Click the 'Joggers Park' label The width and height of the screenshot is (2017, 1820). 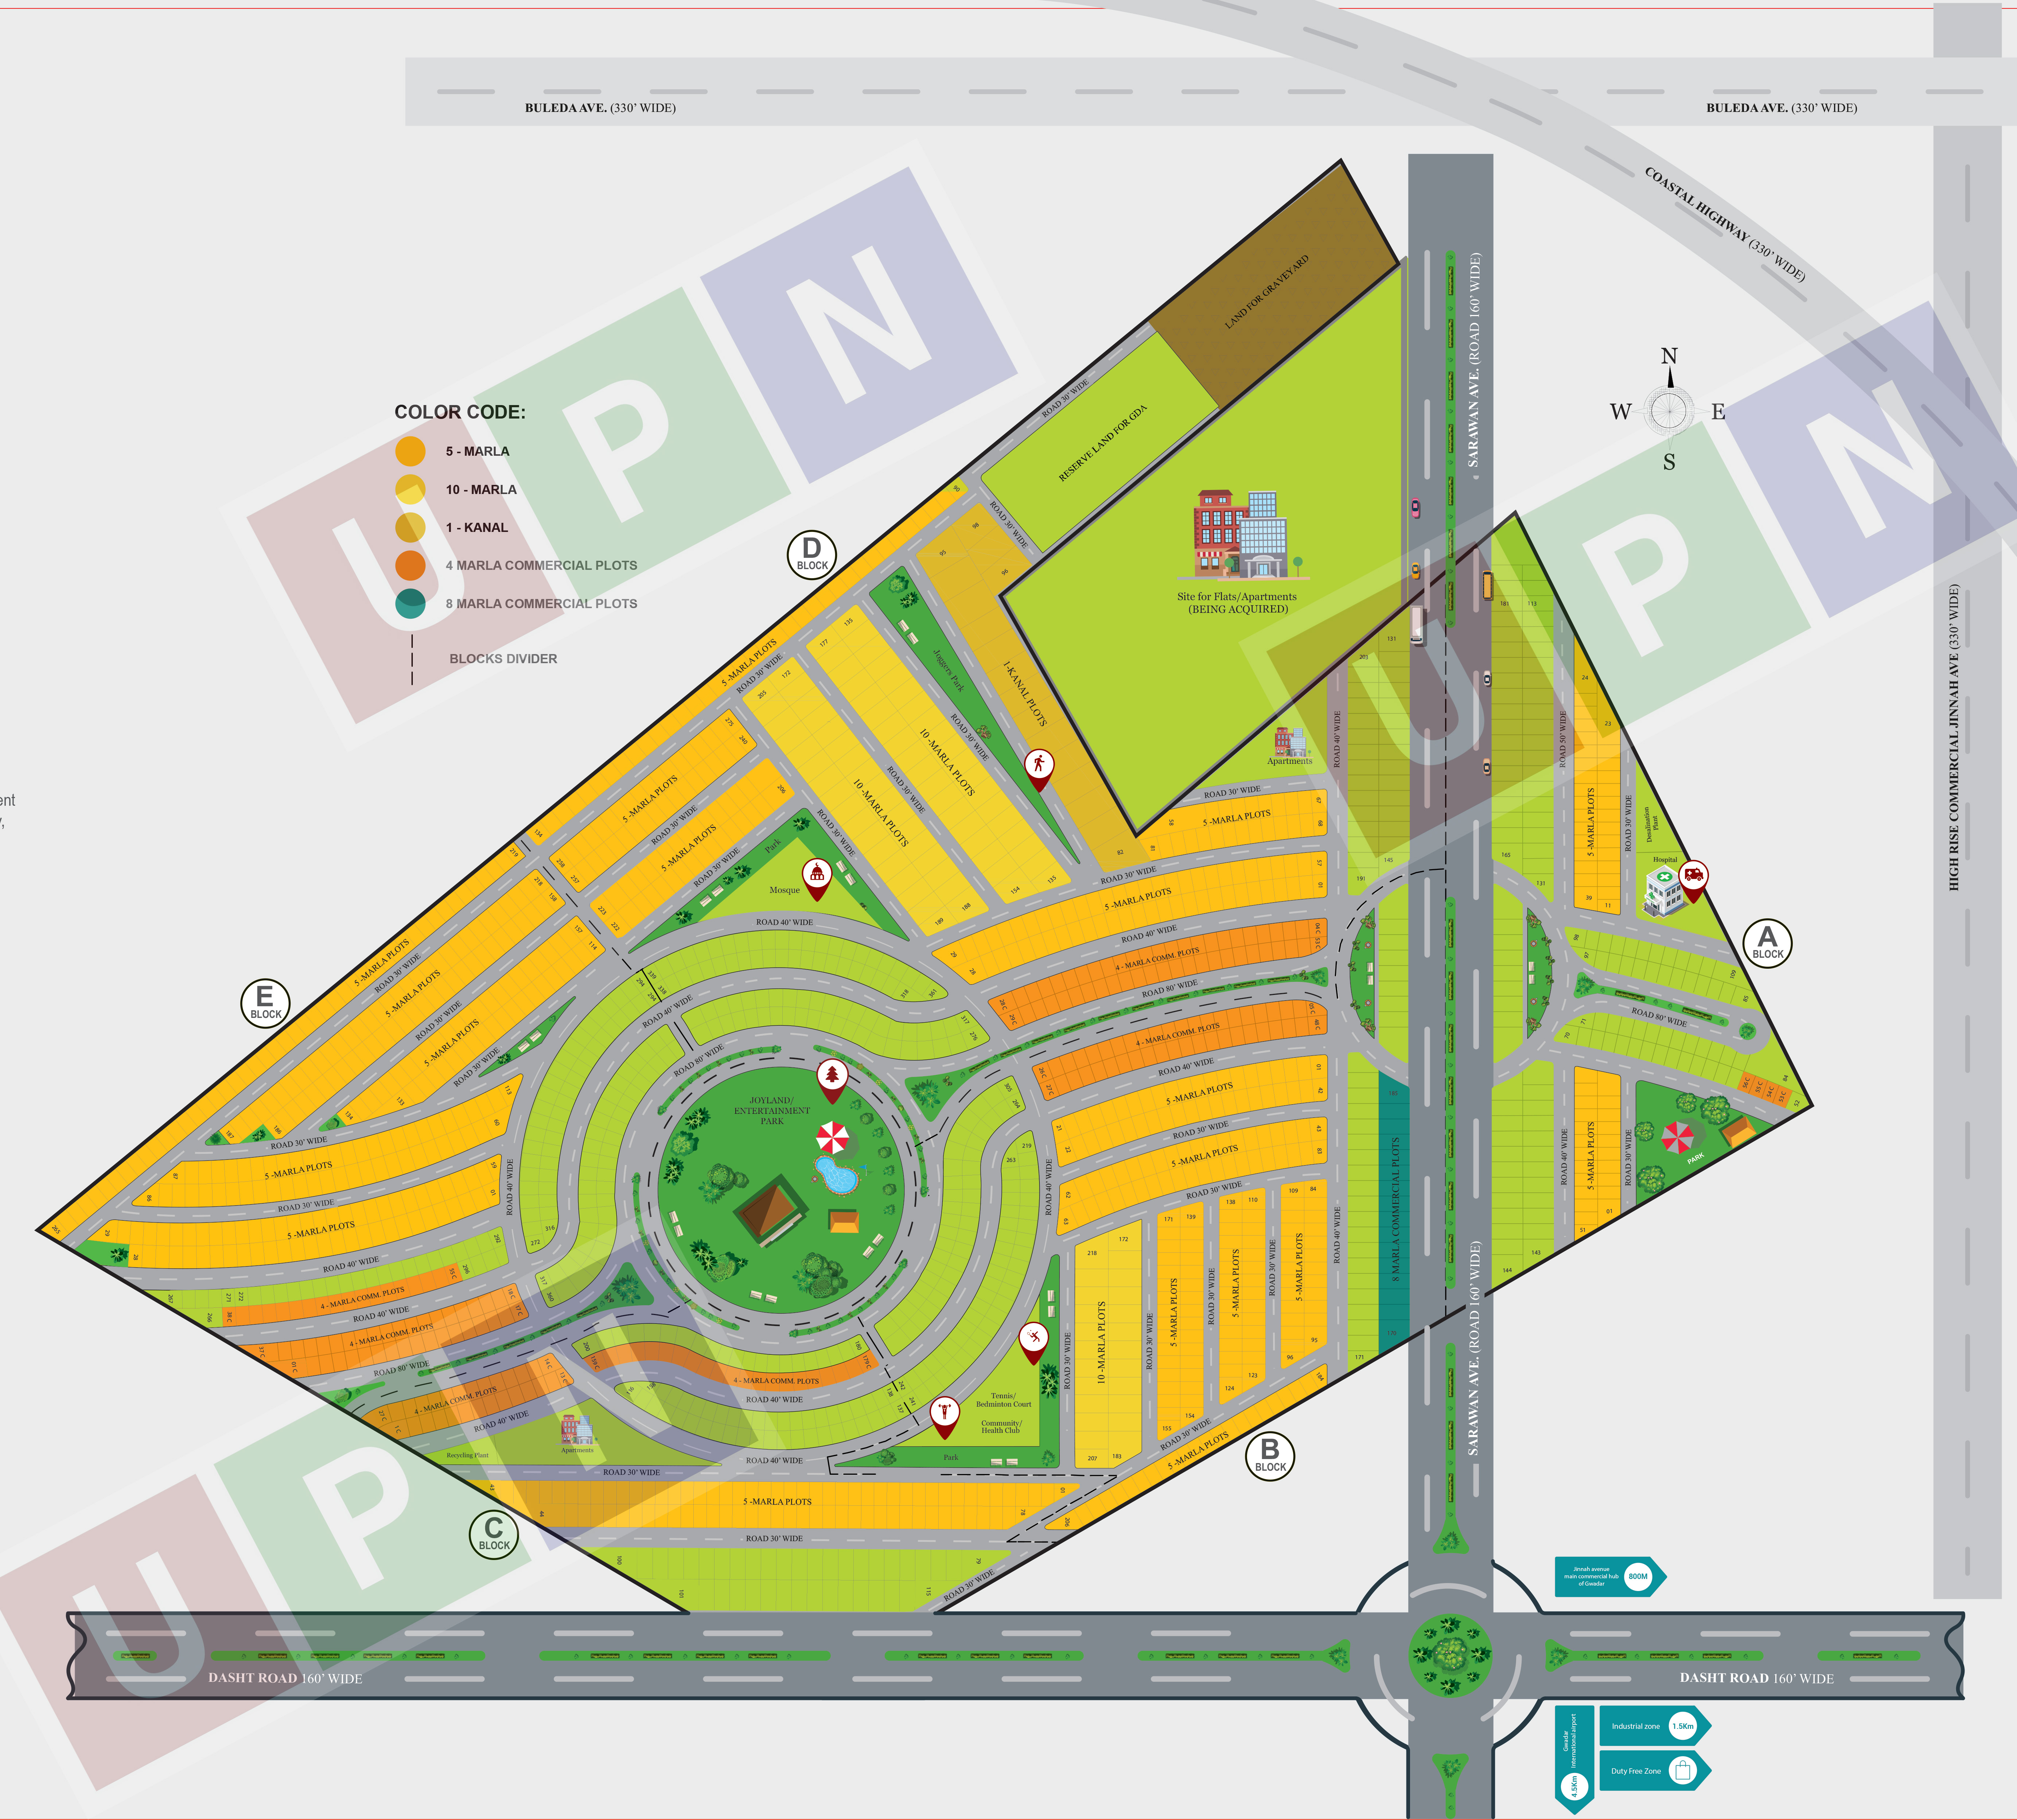pyautogui.click(x=949, y=670)
